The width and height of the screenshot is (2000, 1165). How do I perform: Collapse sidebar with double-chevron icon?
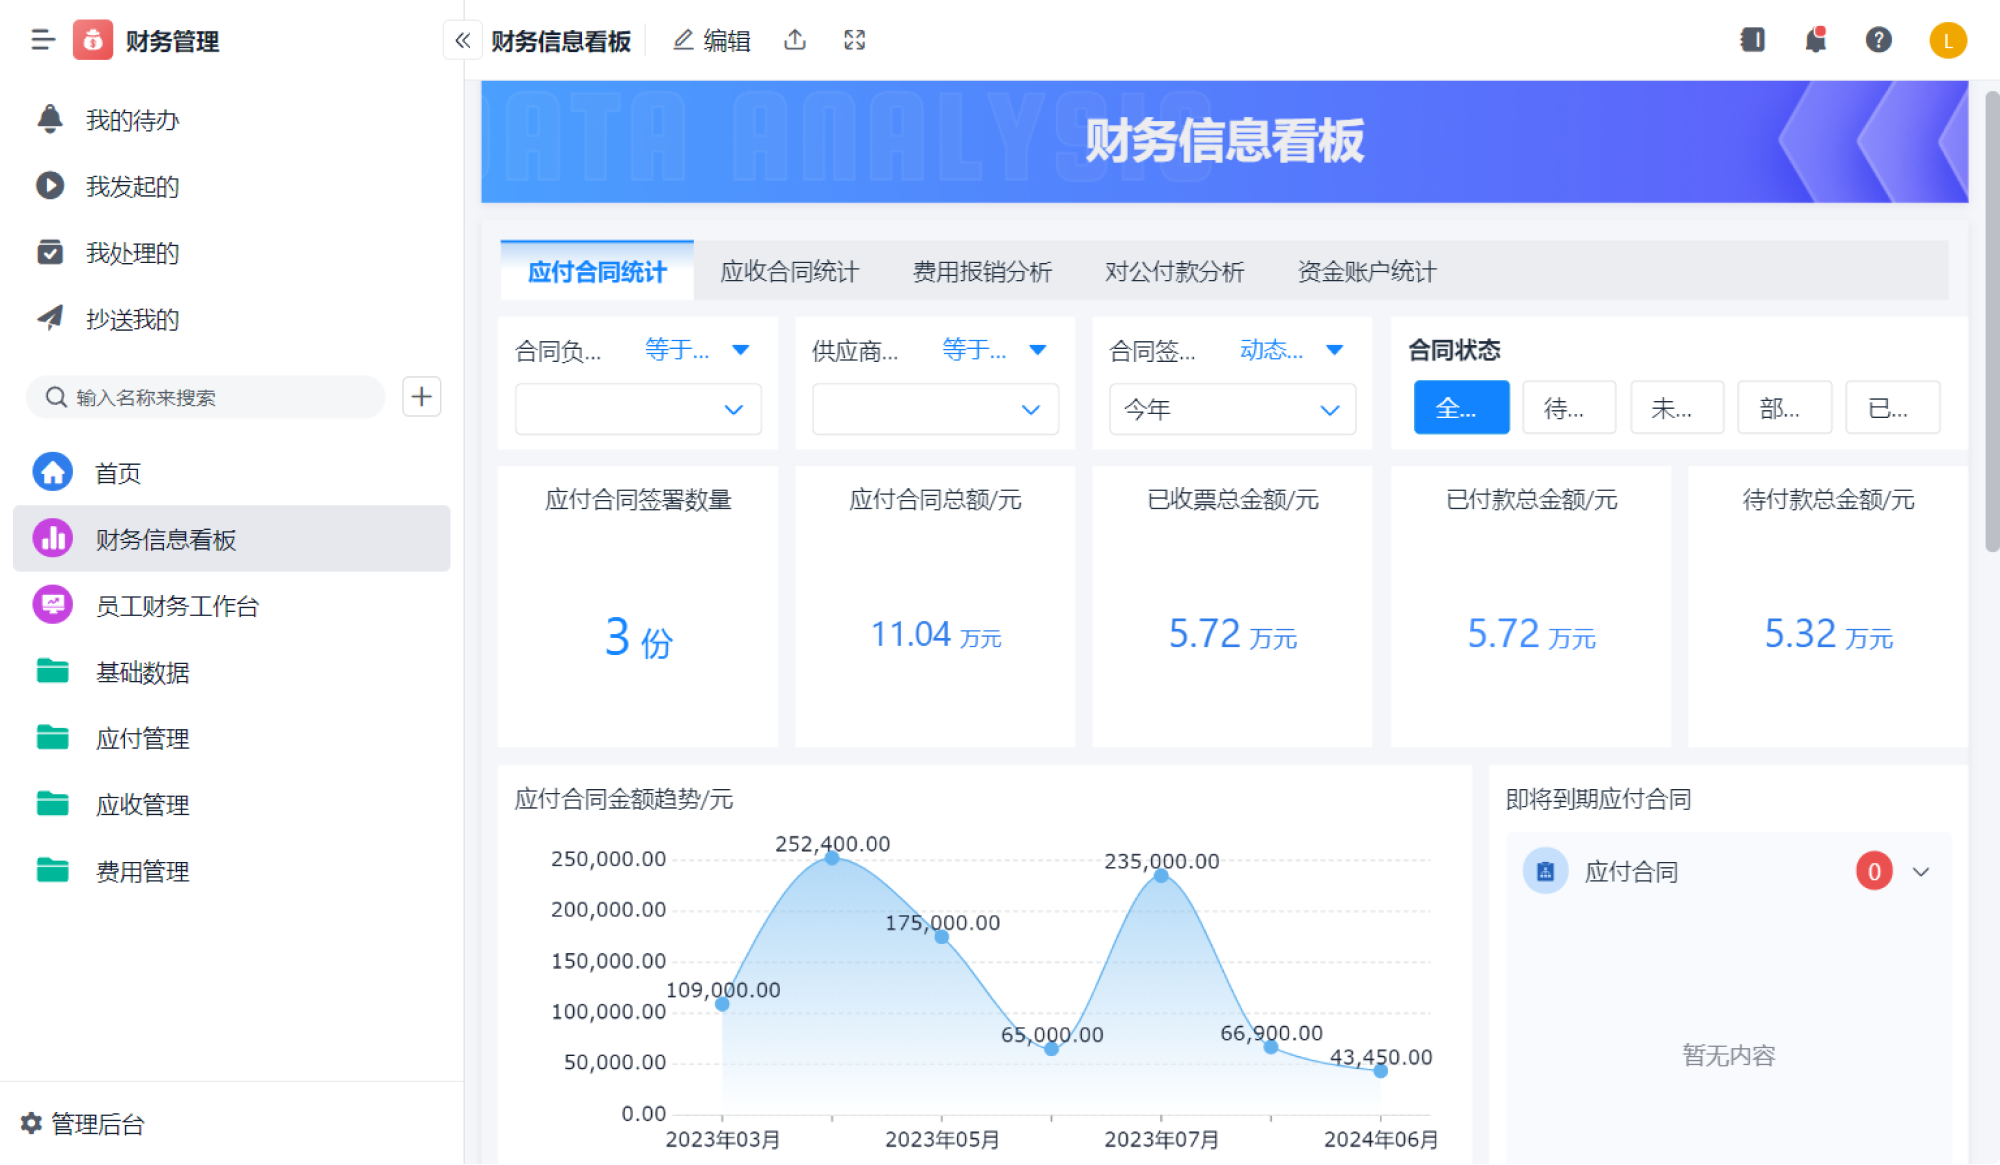[x=462, y=40]
